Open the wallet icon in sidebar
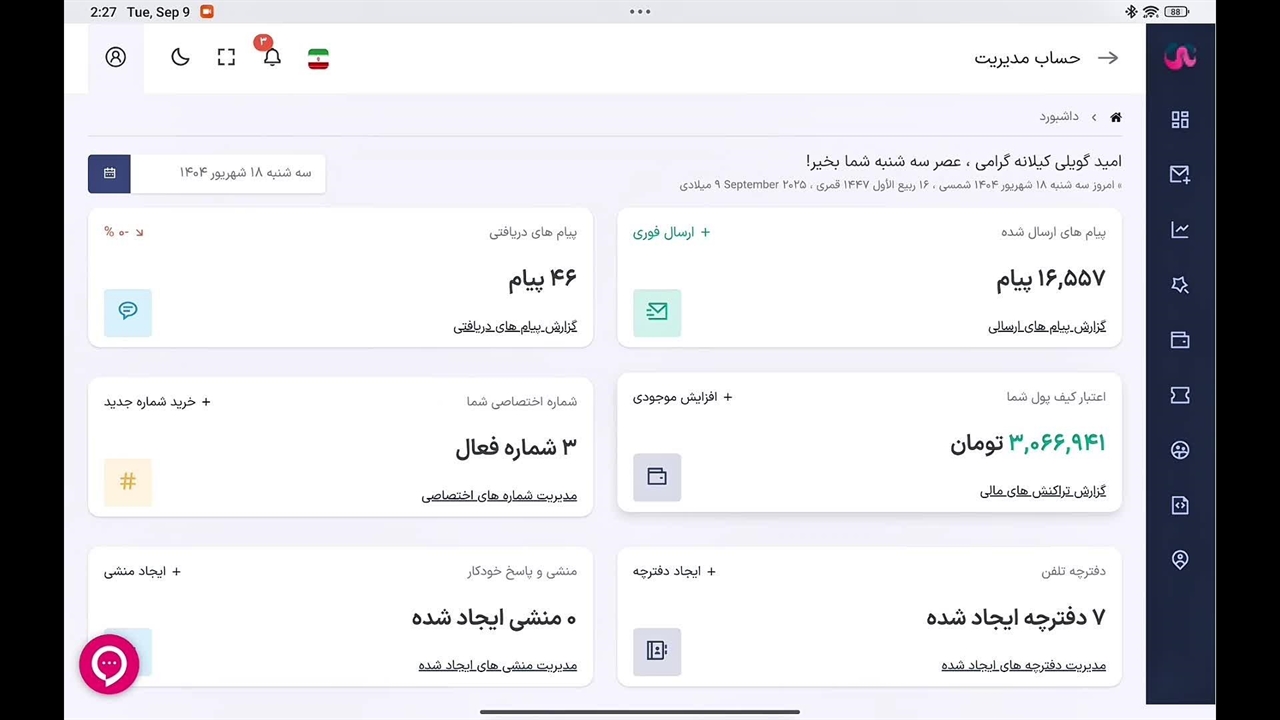The image size is (1280, 720). click(1180, 340)
